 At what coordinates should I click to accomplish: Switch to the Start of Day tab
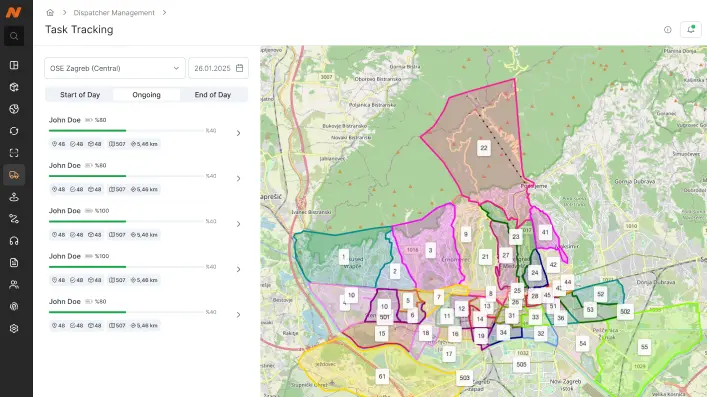[x=80, y=95]
